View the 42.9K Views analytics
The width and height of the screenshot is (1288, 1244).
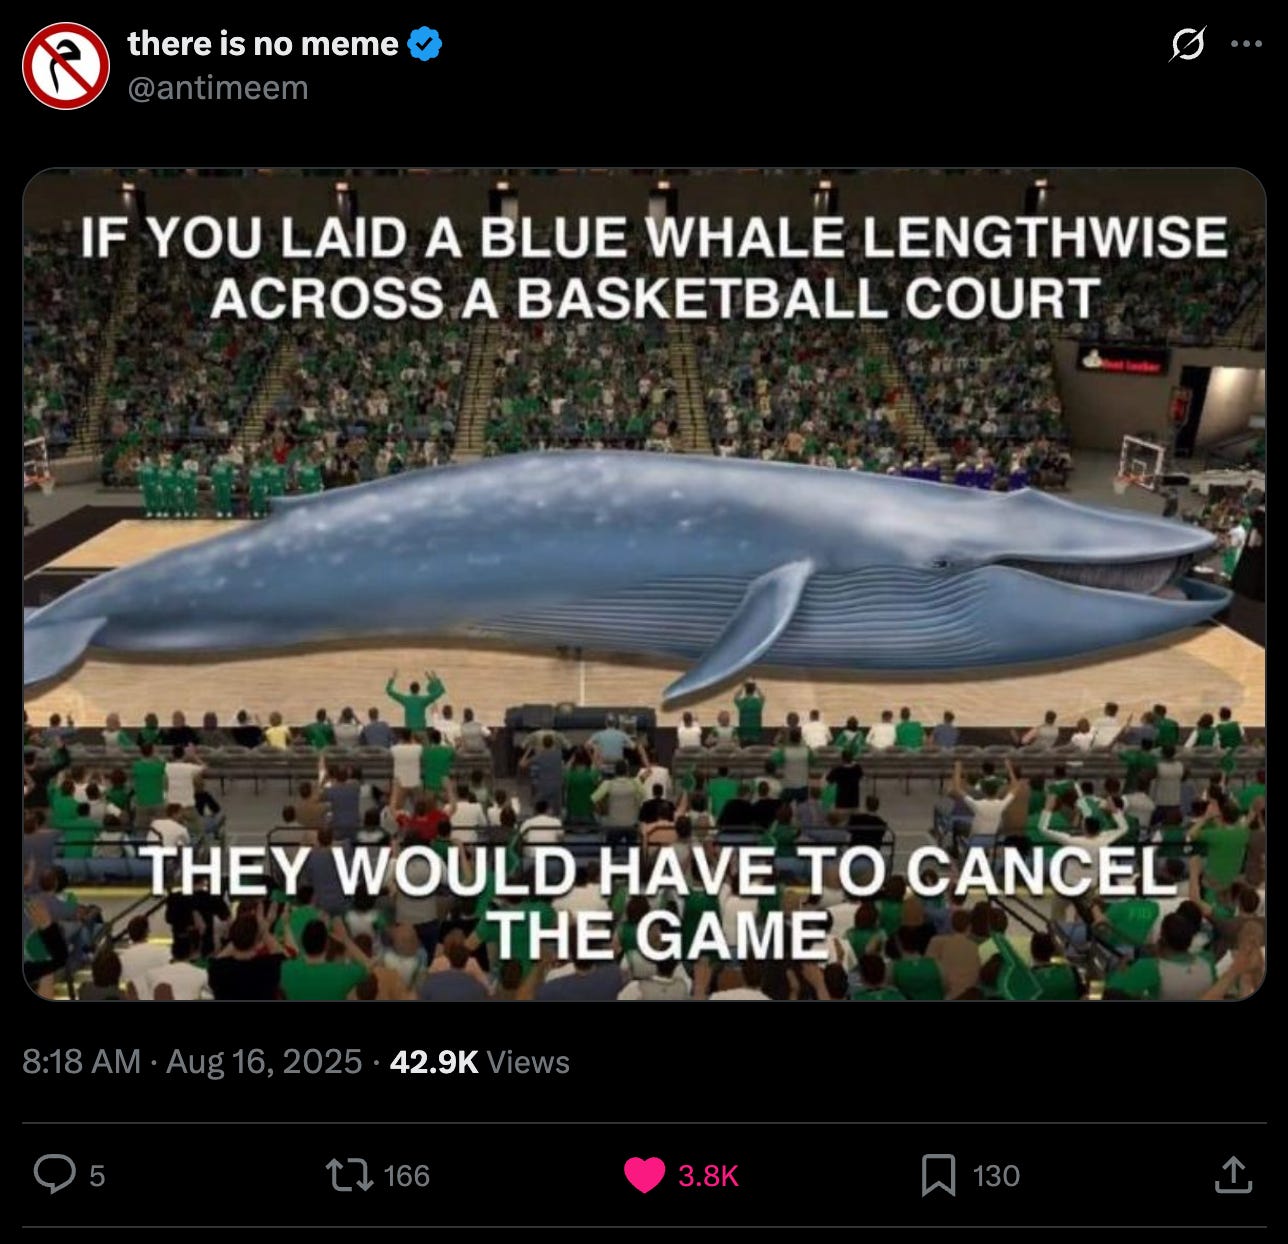coord(480,1061)
